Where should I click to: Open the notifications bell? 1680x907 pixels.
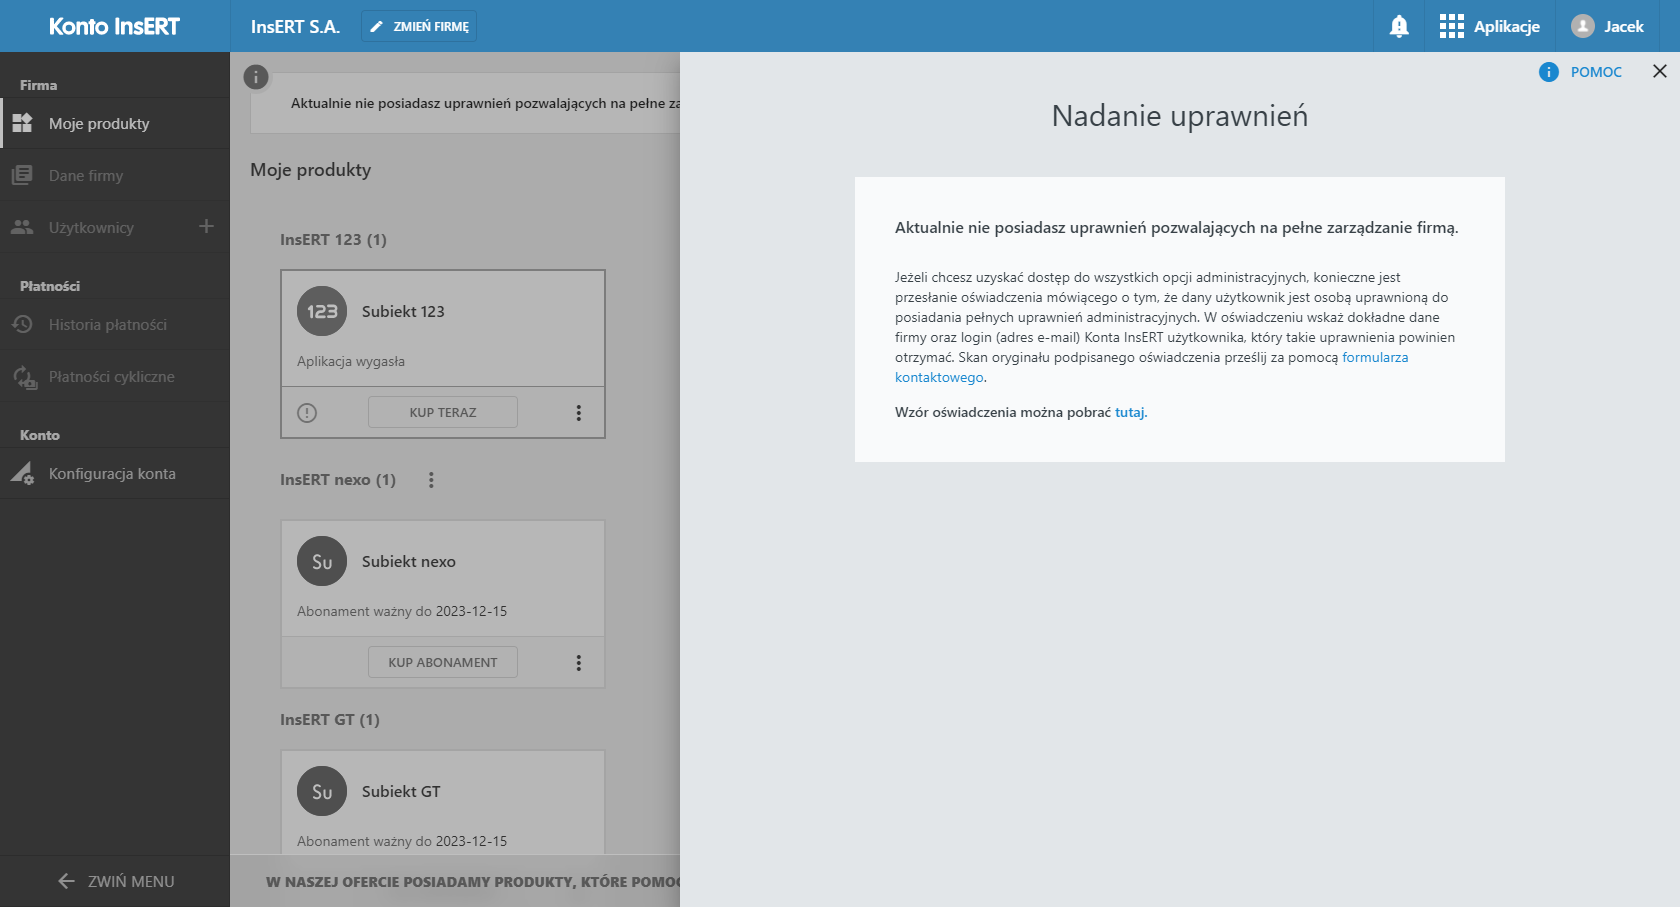coord(1399,27)
